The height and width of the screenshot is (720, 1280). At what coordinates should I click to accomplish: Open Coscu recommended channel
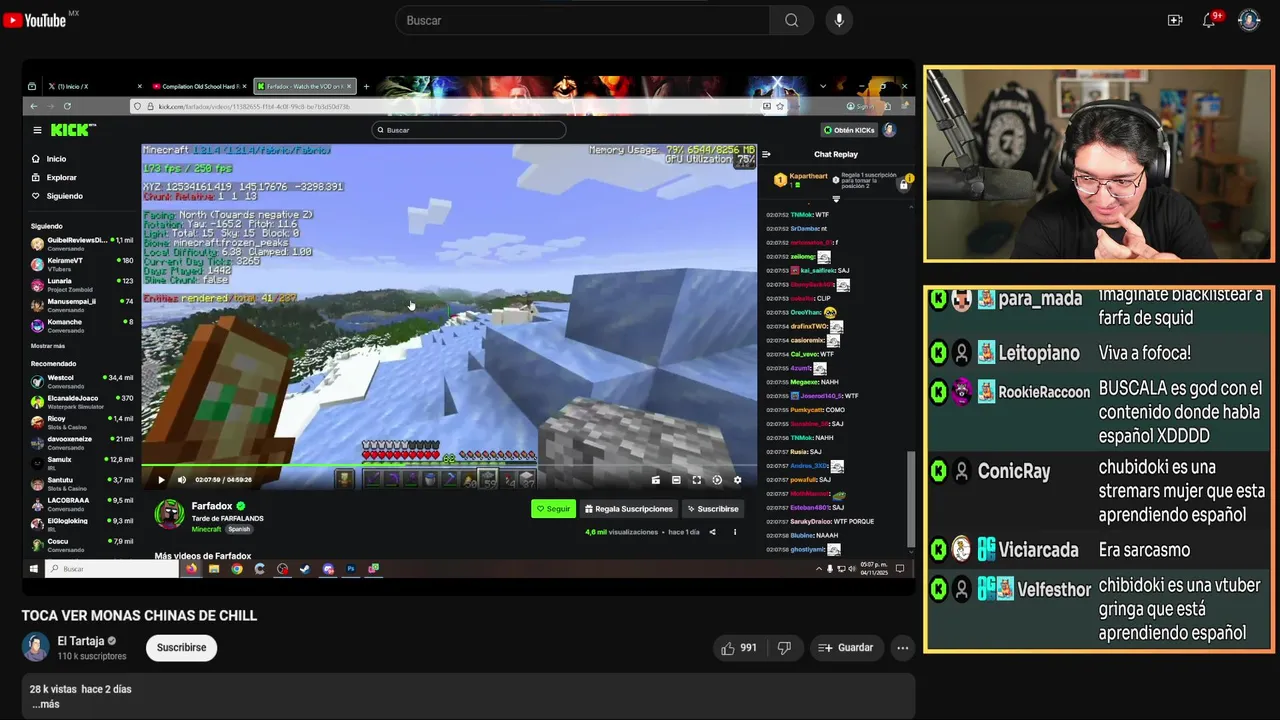82,544
